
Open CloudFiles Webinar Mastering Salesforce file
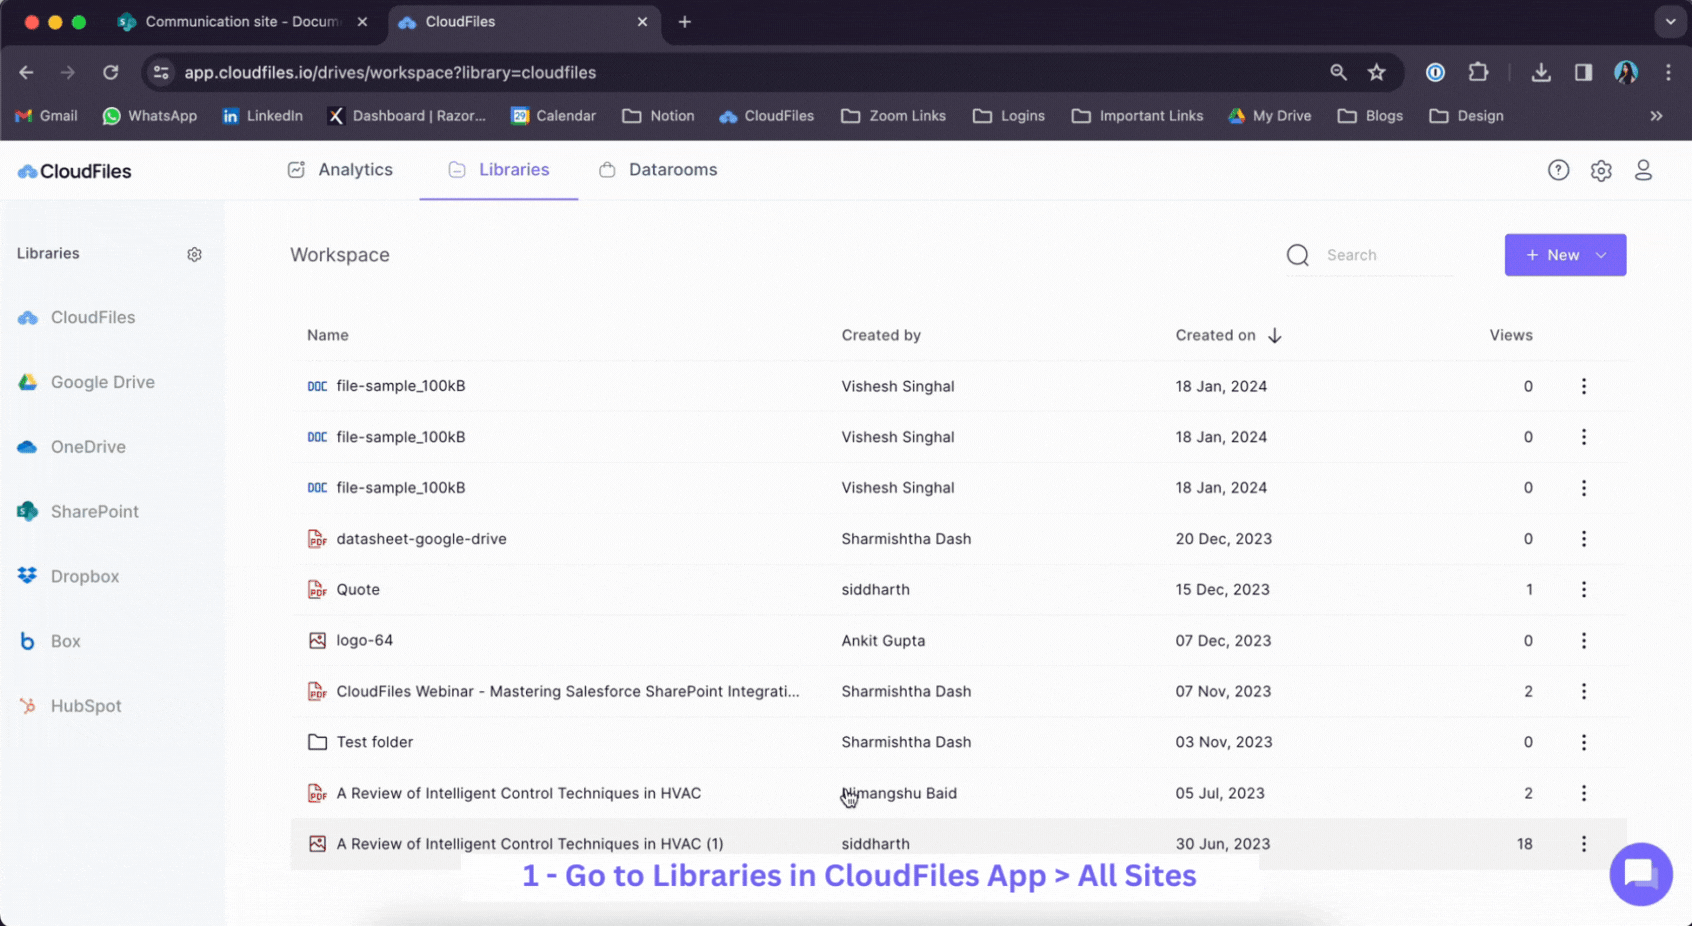point(568,691)
